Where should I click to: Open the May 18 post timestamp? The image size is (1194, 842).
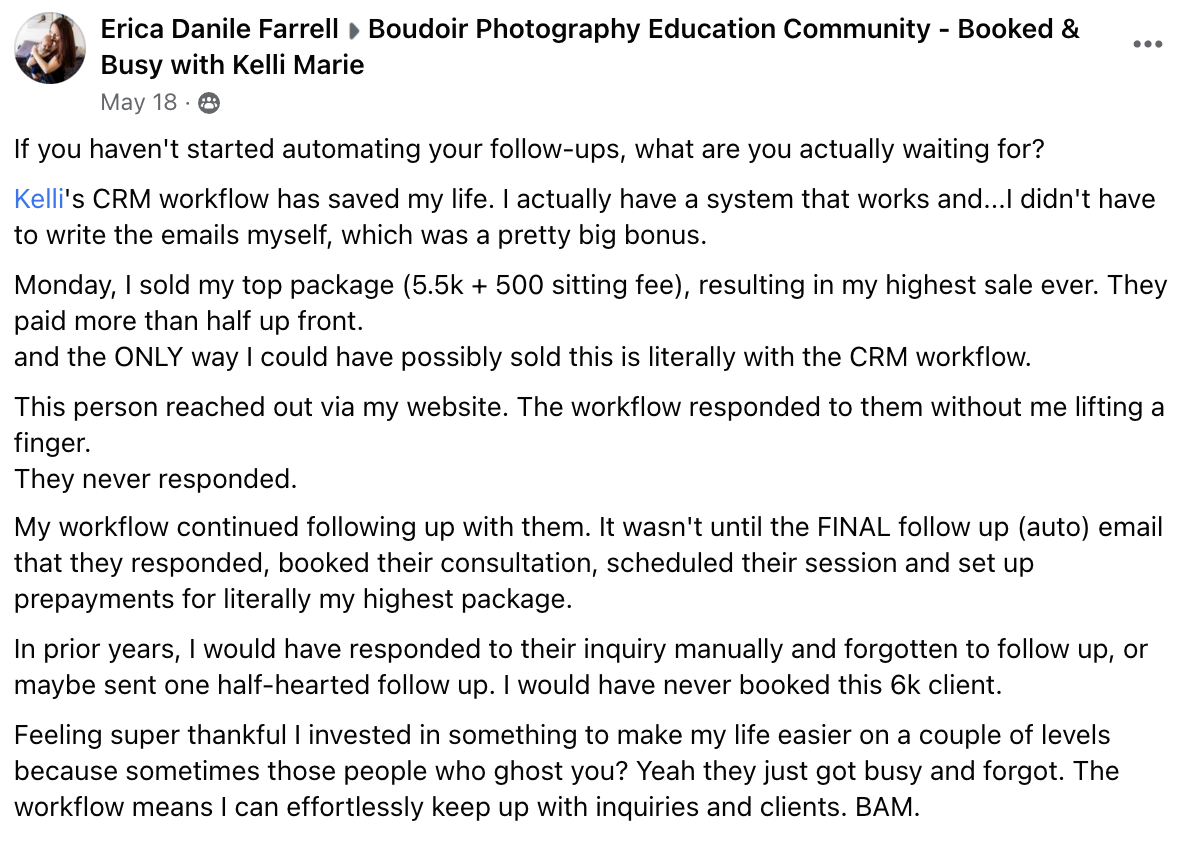coord(138,102)
